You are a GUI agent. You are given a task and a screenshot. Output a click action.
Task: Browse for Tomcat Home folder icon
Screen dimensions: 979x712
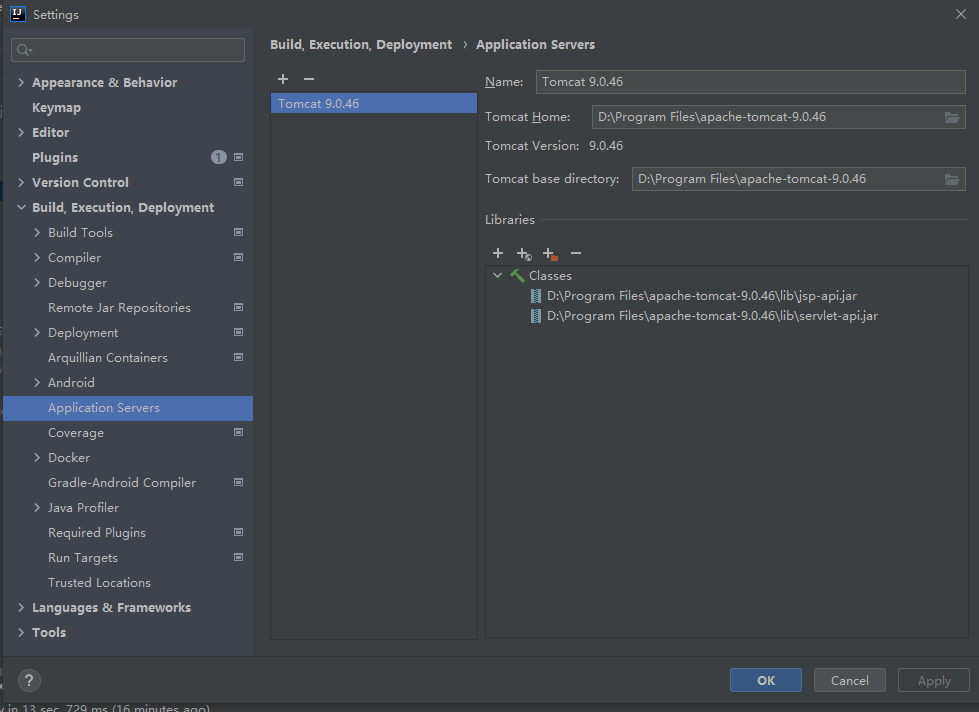[952, 117]
